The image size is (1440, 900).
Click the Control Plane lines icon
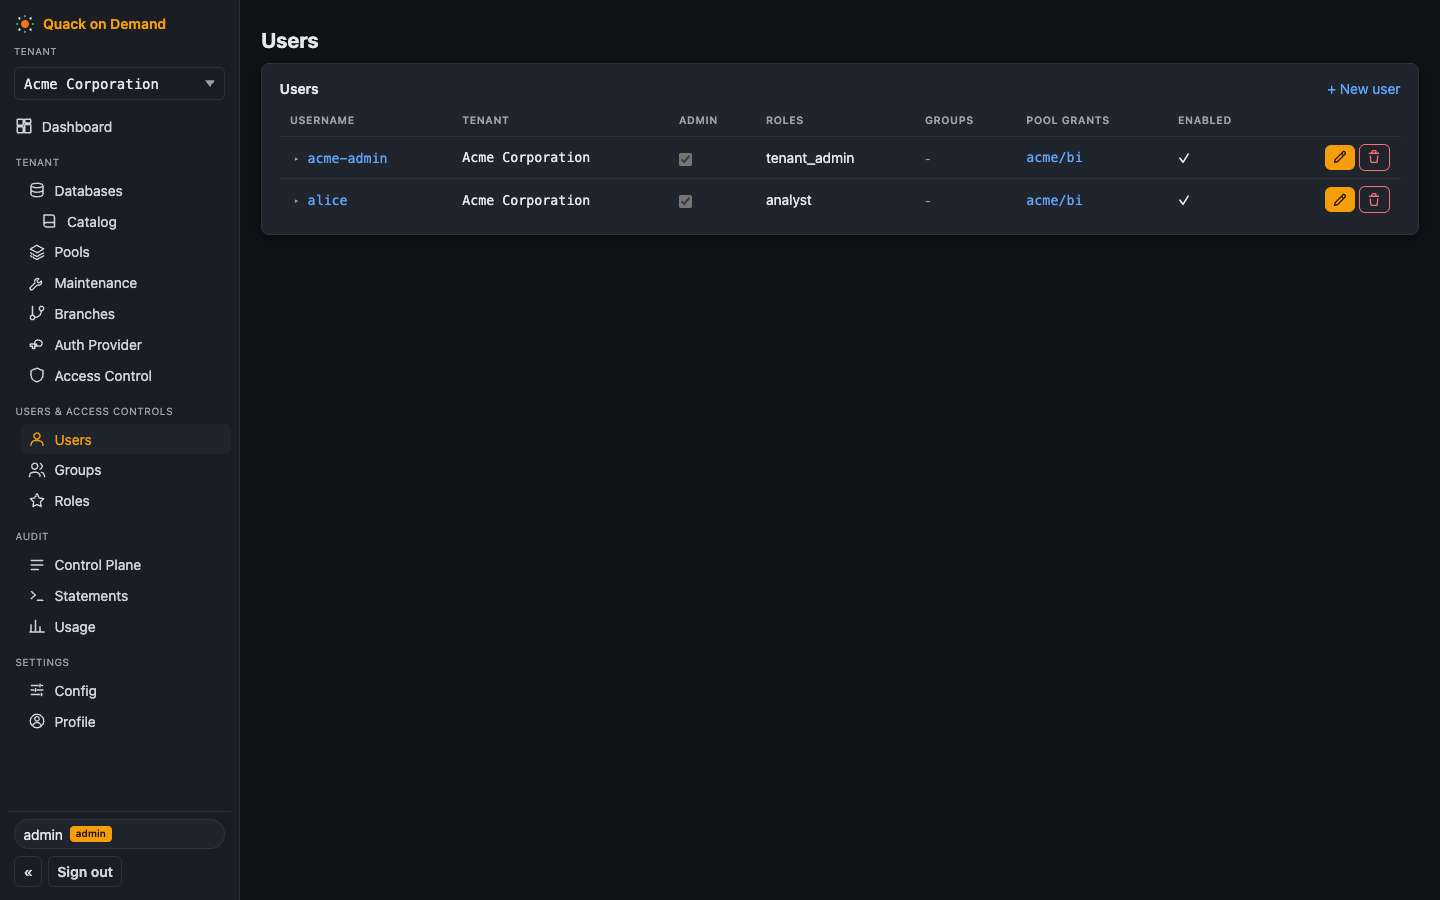[37, 564]
